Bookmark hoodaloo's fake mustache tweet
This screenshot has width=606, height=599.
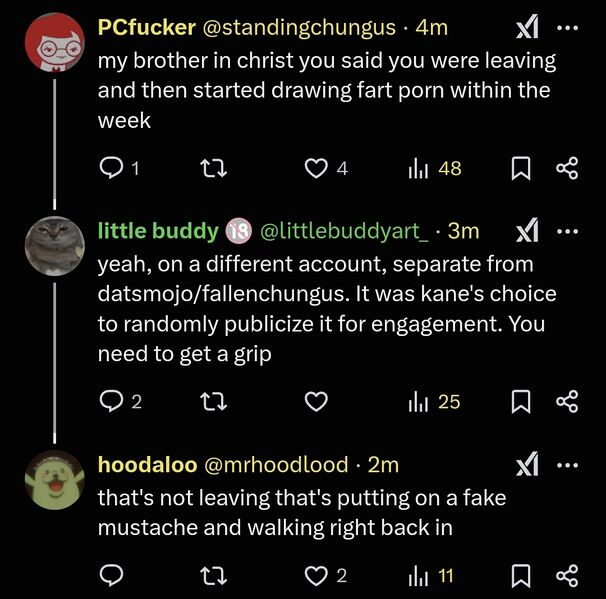pos(520,575)
